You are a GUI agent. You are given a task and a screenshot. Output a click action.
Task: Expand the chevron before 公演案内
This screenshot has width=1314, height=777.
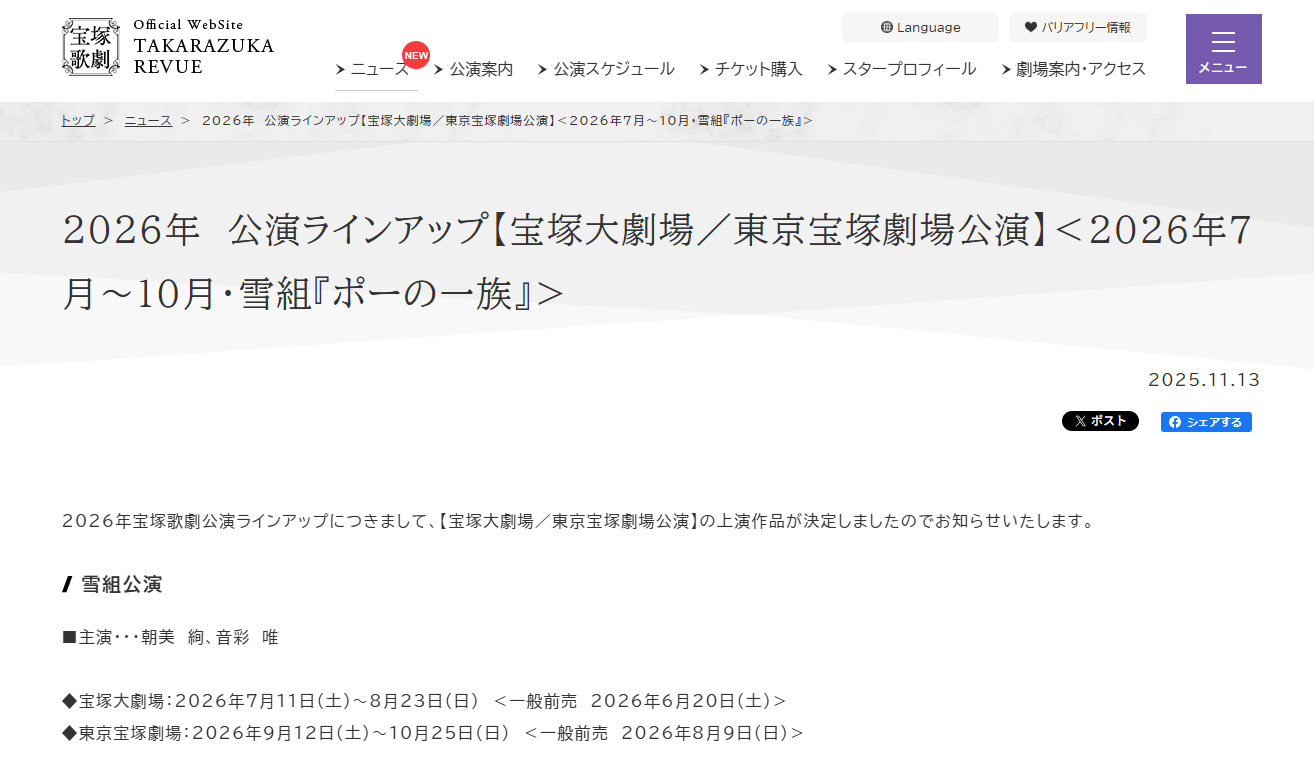(440, 69)
